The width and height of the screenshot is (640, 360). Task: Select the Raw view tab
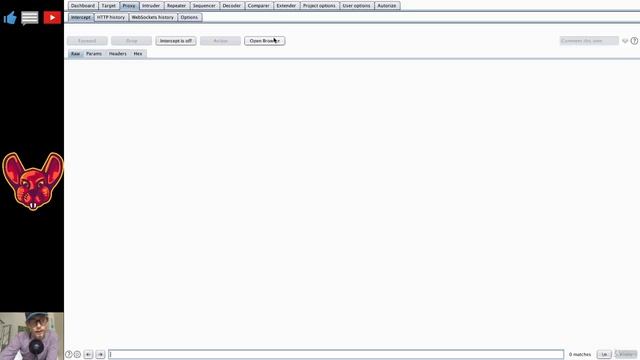click(76, 53)
